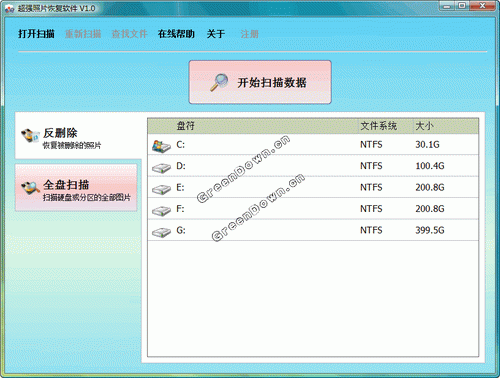
Task: Choose the greyed 查找文件 menu item
Action: (x=129, y=34)
